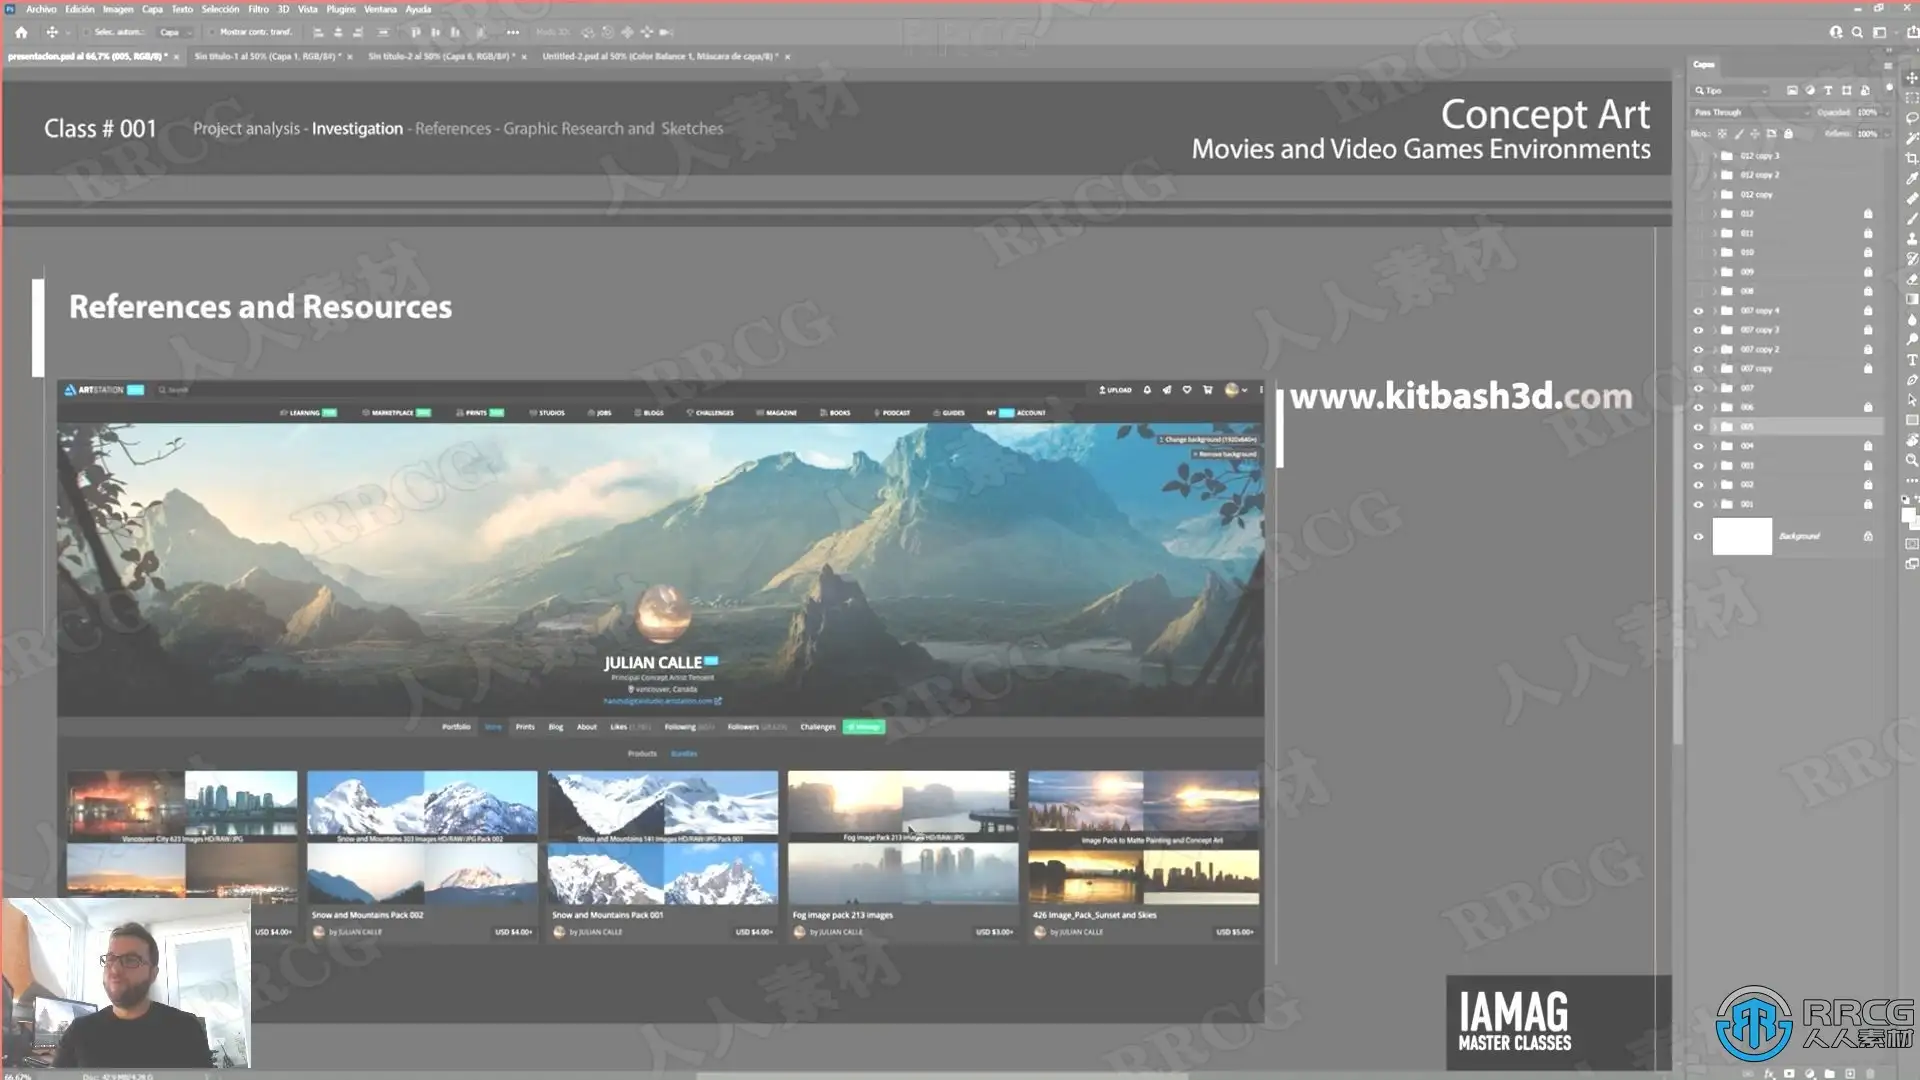Open the Ventana menu

380,9
